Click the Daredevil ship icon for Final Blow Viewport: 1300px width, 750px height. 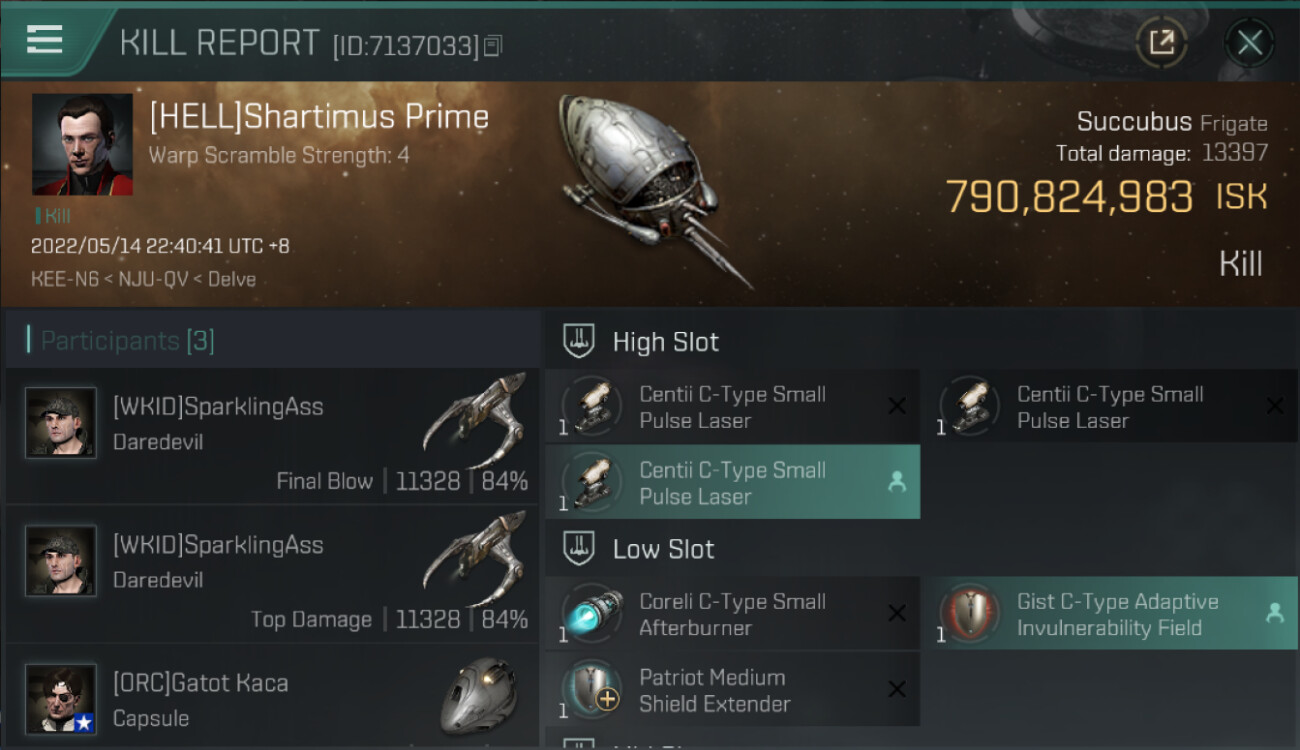[x=476, y=418]
